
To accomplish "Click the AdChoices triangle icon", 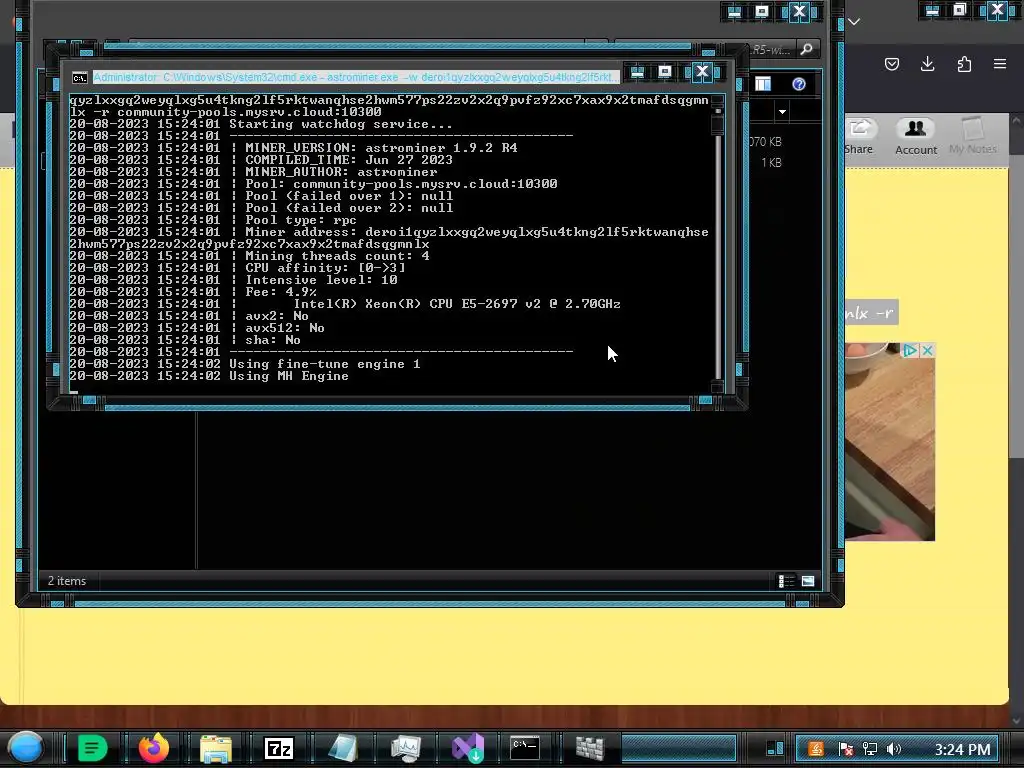I will coord(910,351).
